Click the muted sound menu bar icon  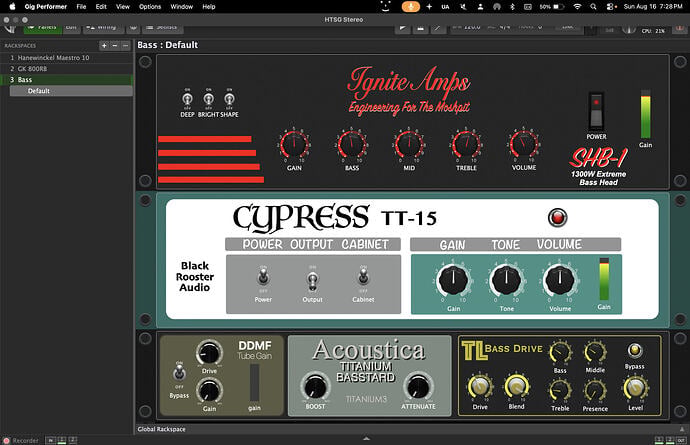pos(463,7)
